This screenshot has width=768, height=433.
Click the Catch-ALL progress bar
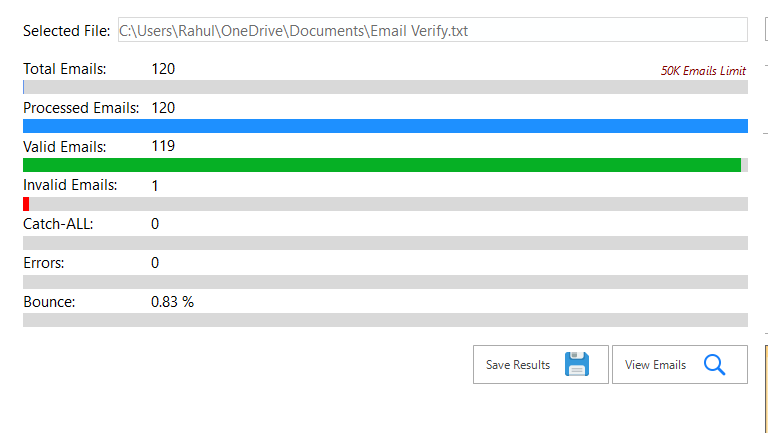coord(385,243)
